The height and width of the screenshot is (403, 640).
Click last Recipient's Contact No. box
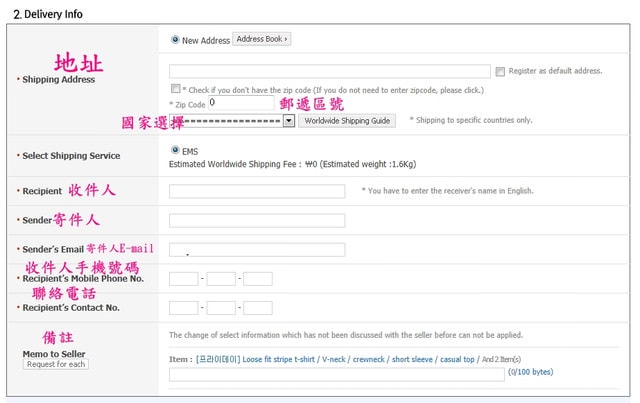[x=258, y=308]
